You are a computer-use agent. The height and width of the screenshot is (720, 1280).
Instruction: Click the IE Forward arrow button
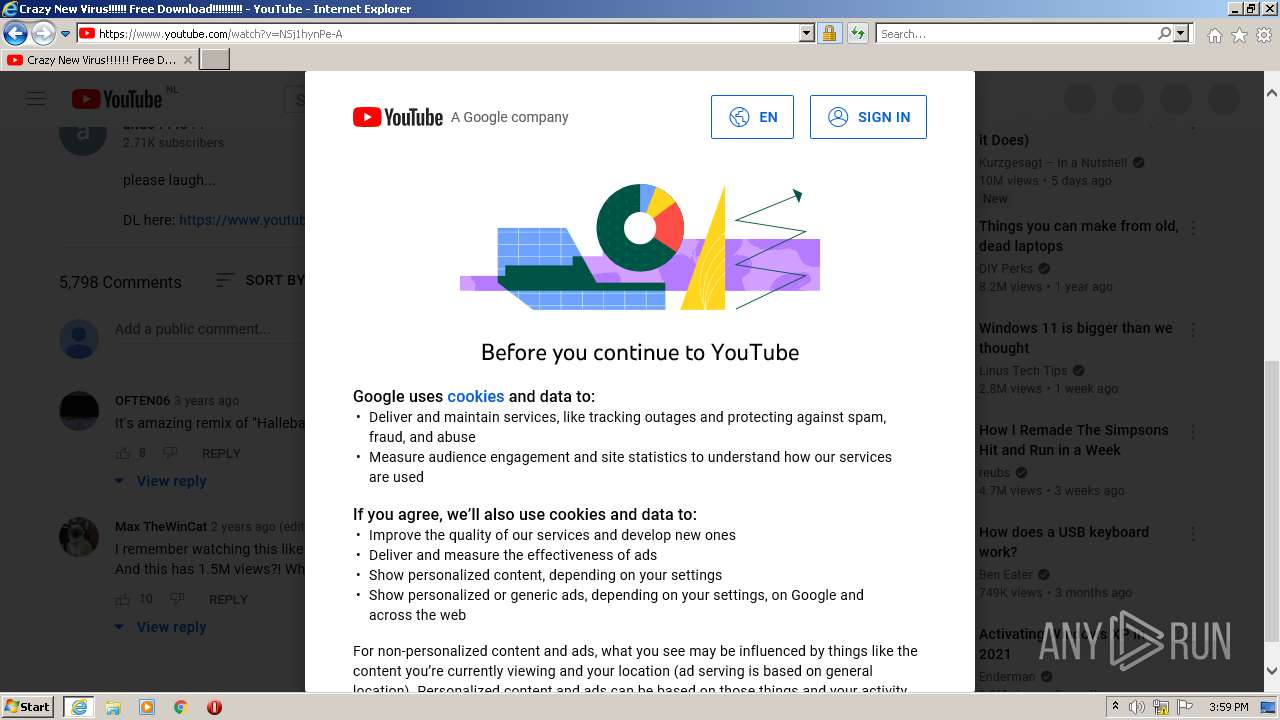pyautogui.click(x=43, y=33)
